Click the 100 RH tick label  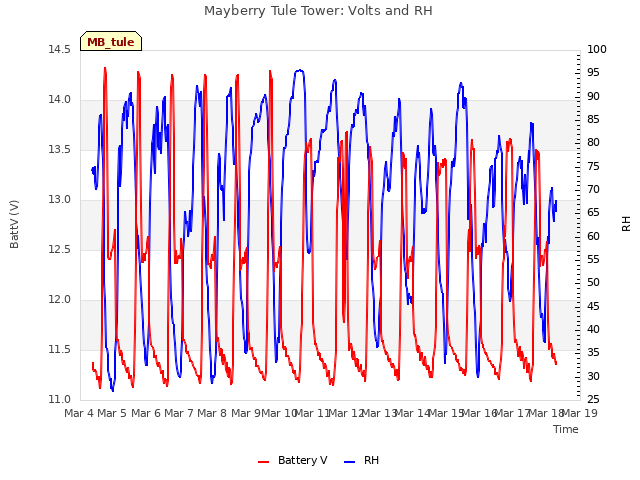(597, 49)
